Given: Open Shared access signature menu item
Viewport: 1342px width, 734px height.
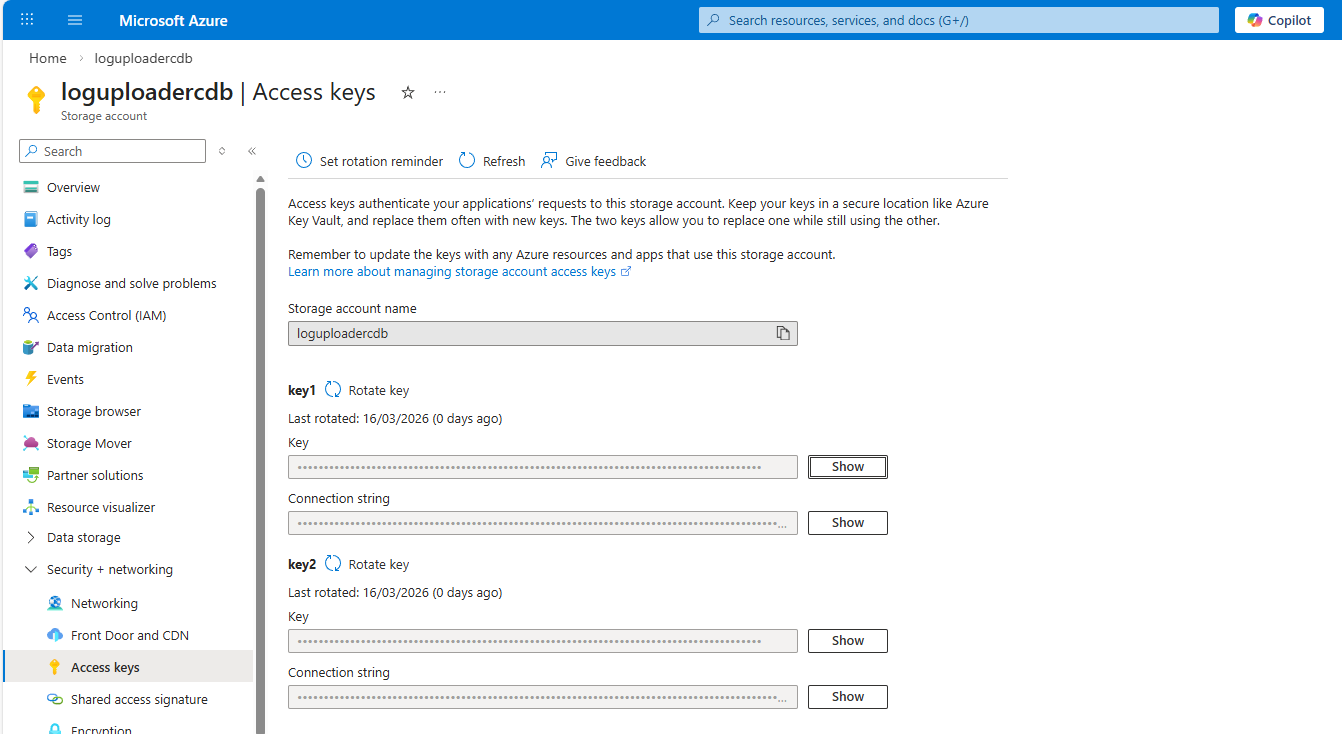Looking at the screenshot, I should 139,700.
